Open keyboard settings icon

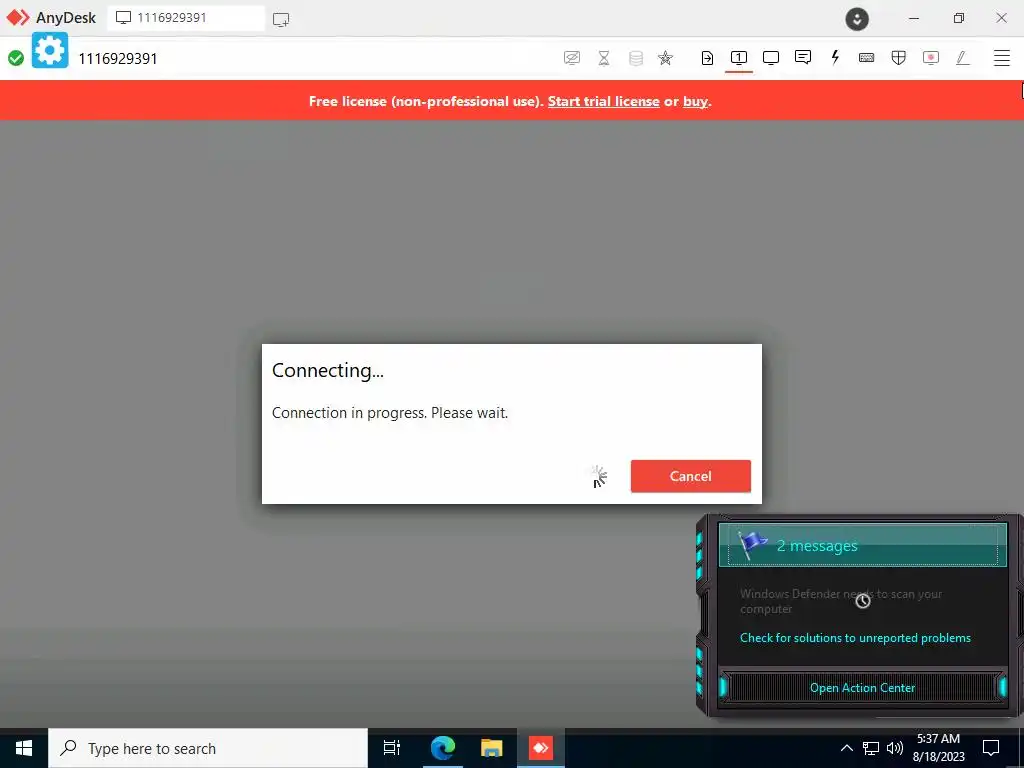point(867,58)
